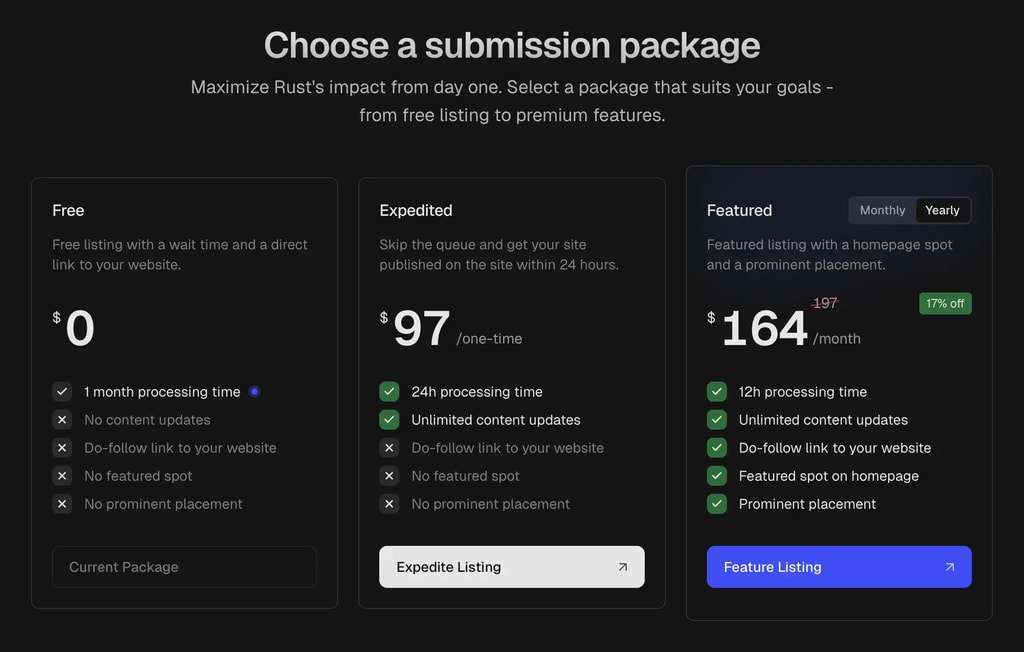Click X icon beside No content updates
Image resolution: width=1024 pixels, height=652 pixels.
[62, 420]
